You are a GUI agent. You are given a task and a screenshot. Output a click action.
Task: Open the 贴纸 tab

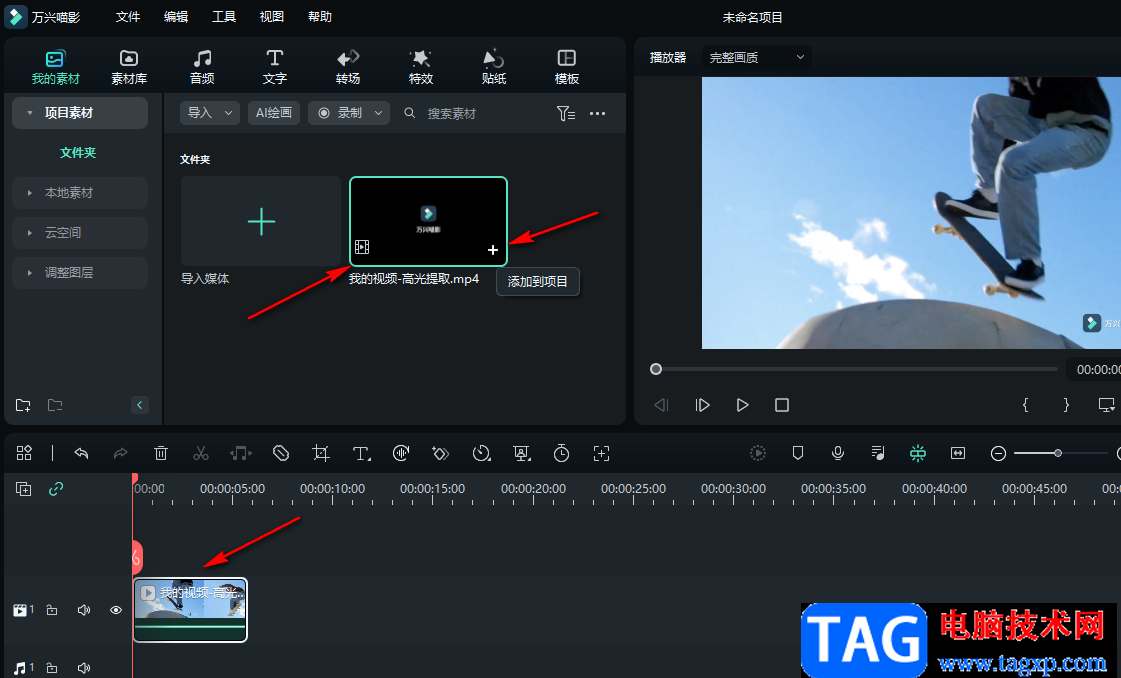[x=494, y=67]
